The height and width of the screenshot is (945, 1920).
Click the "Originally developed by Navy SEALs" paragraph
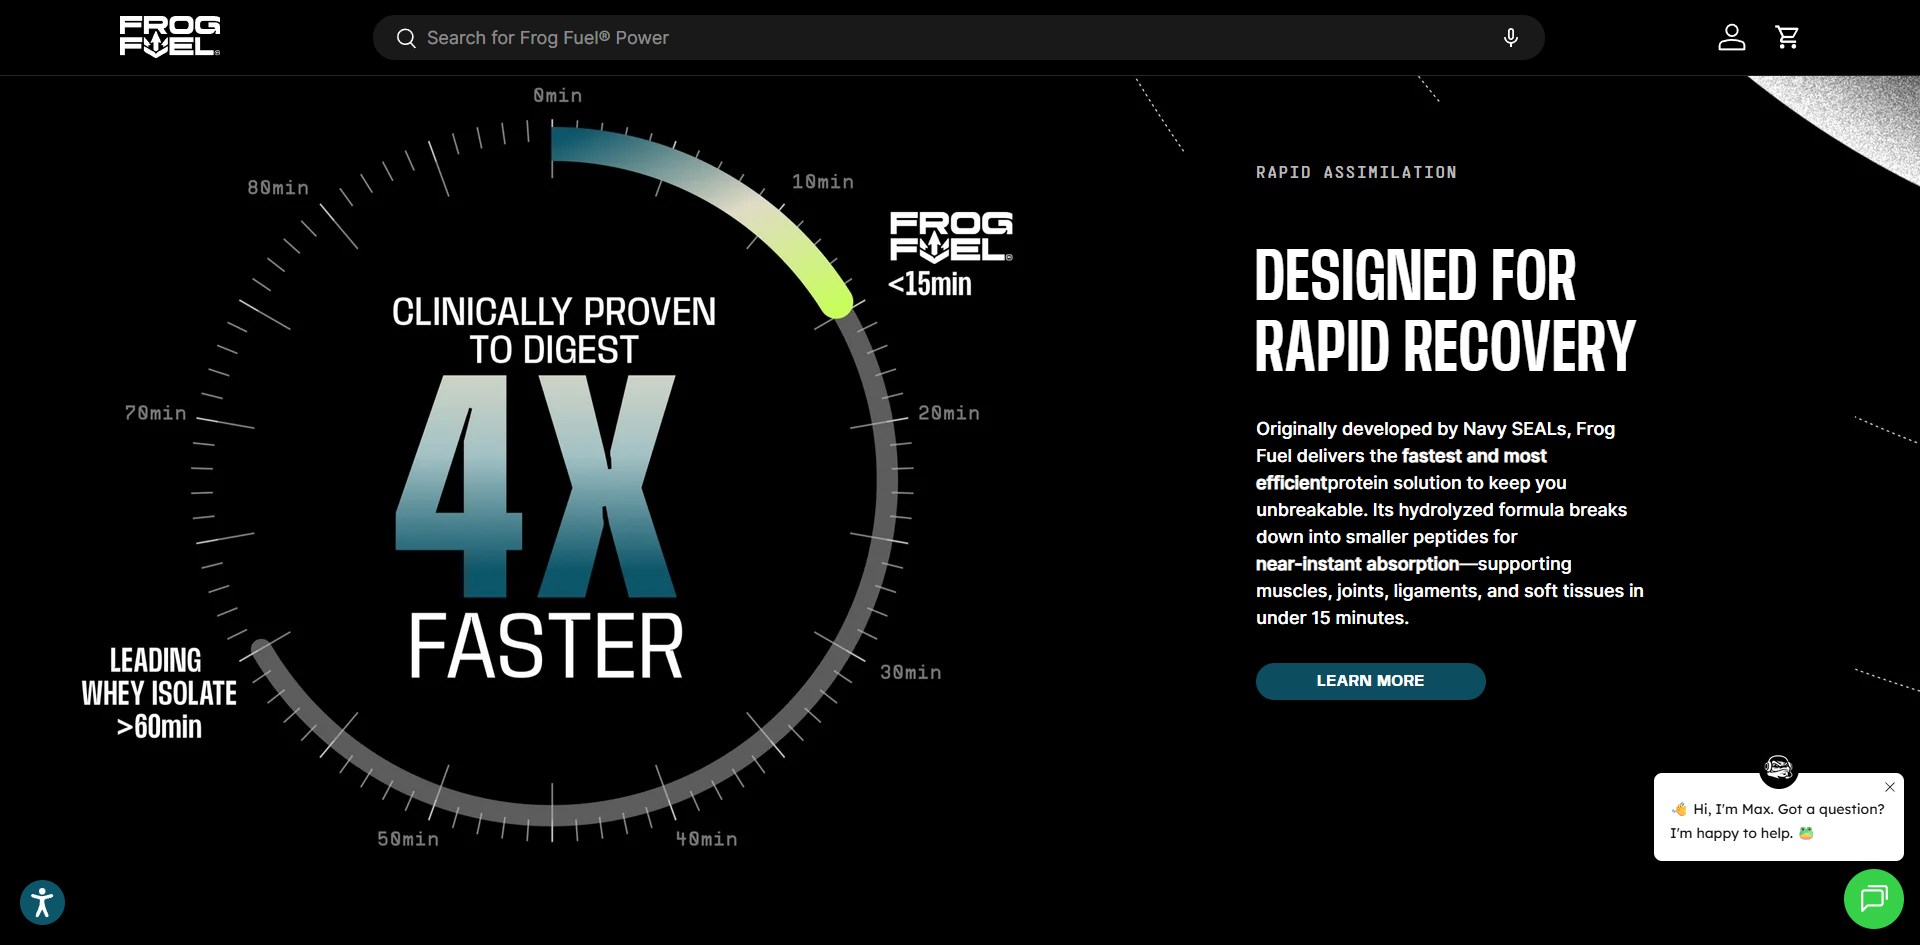tap(1450, 523)
